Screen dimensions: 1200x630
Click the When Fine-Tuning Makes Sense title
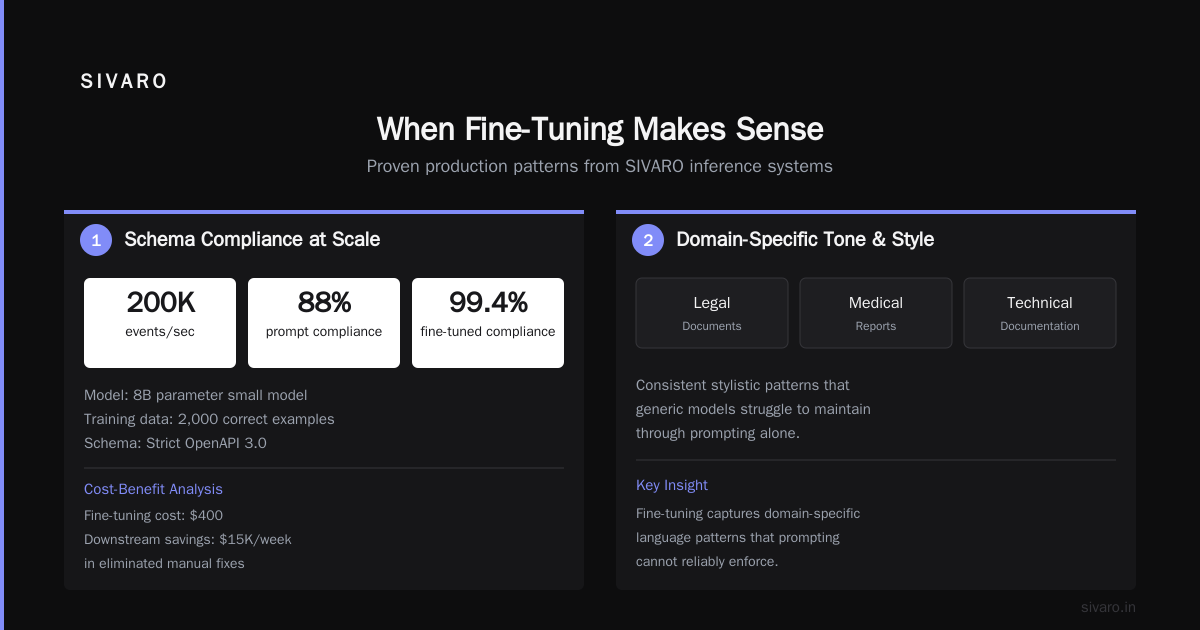pos(600,129)
